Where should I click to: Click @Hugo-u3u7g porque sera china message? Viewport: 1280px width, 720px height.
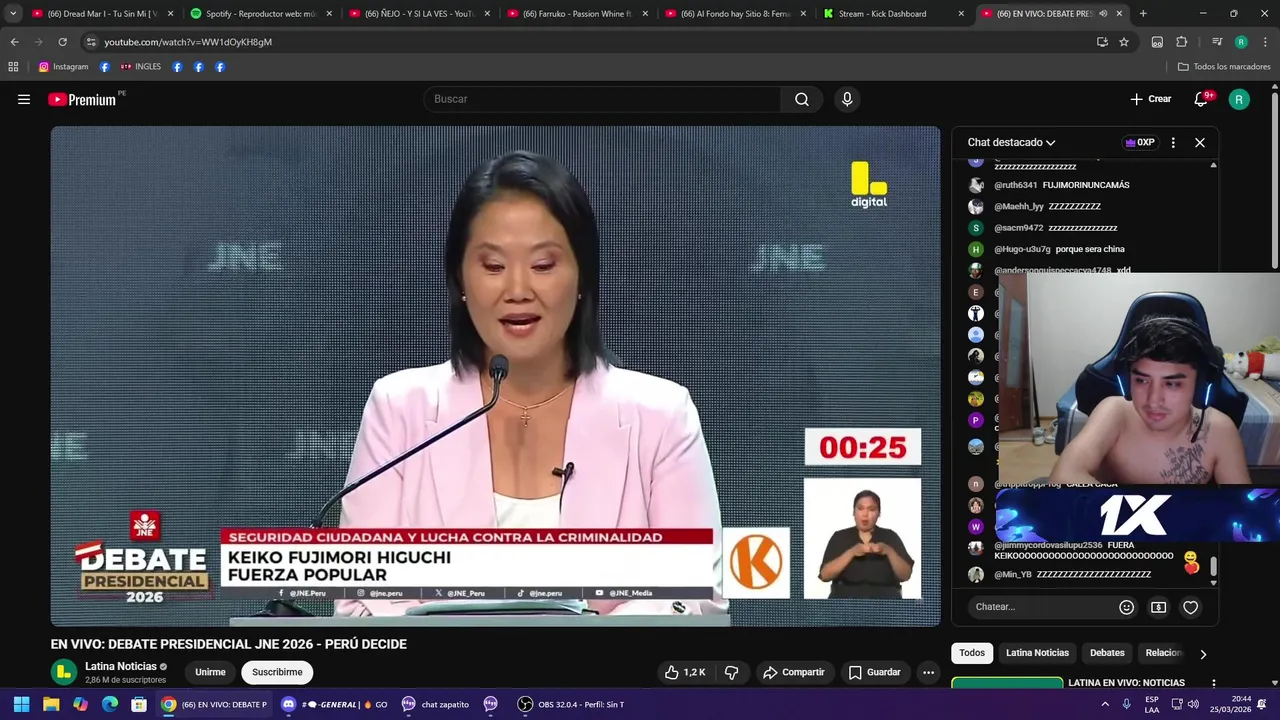[1046, 249]
